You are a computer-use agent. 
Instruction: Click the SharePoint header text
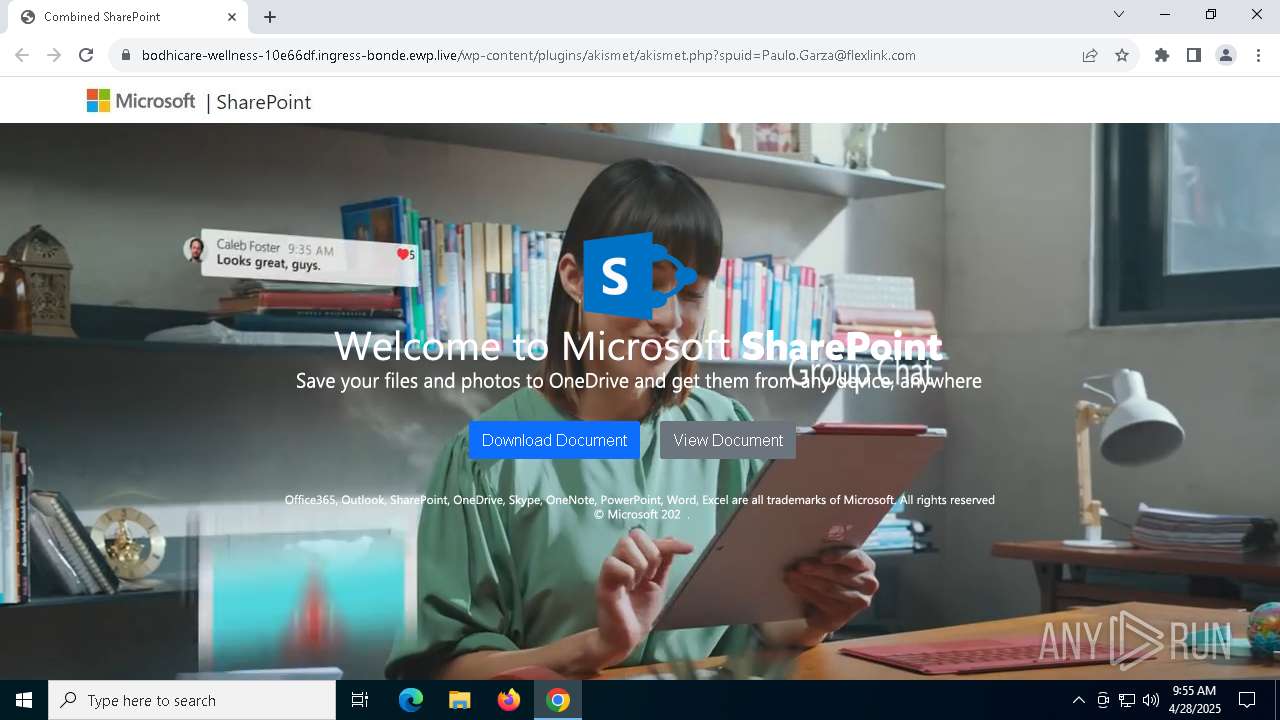click(264, 102)
